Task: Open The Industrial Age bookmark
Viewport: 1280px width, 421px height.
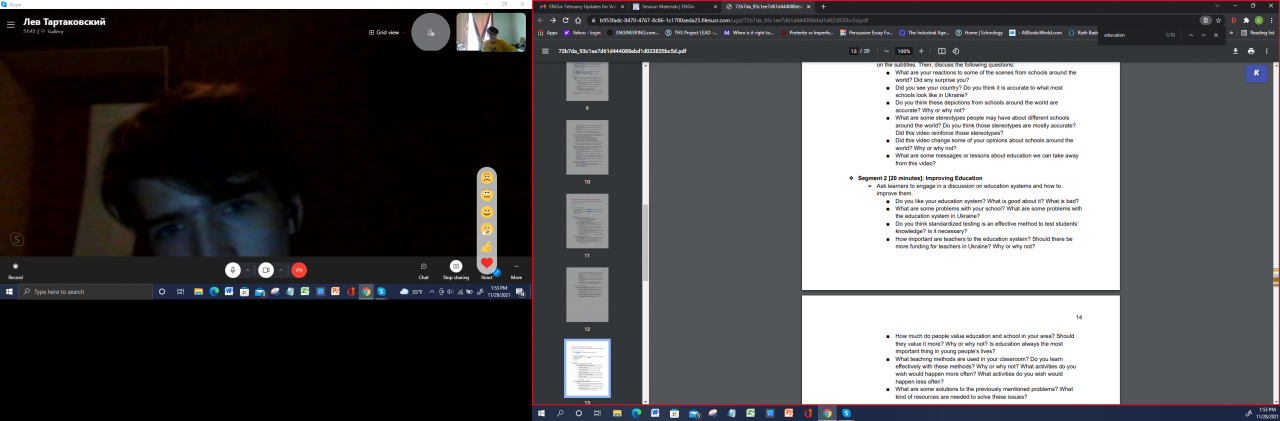Action: pos(925,32)
